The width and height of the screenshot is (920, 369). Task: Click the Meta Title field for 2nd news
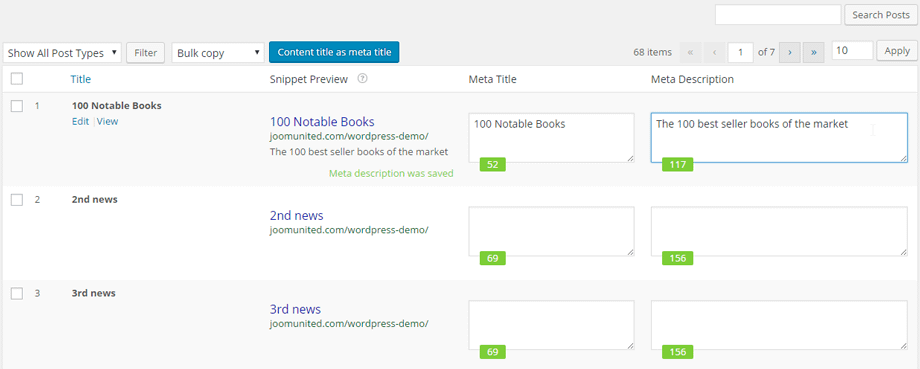coord(551,231)
